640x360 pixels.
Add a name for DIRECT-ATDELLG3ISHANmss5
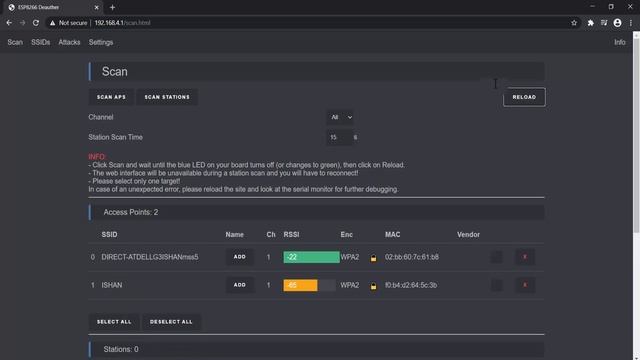(240, 257)
